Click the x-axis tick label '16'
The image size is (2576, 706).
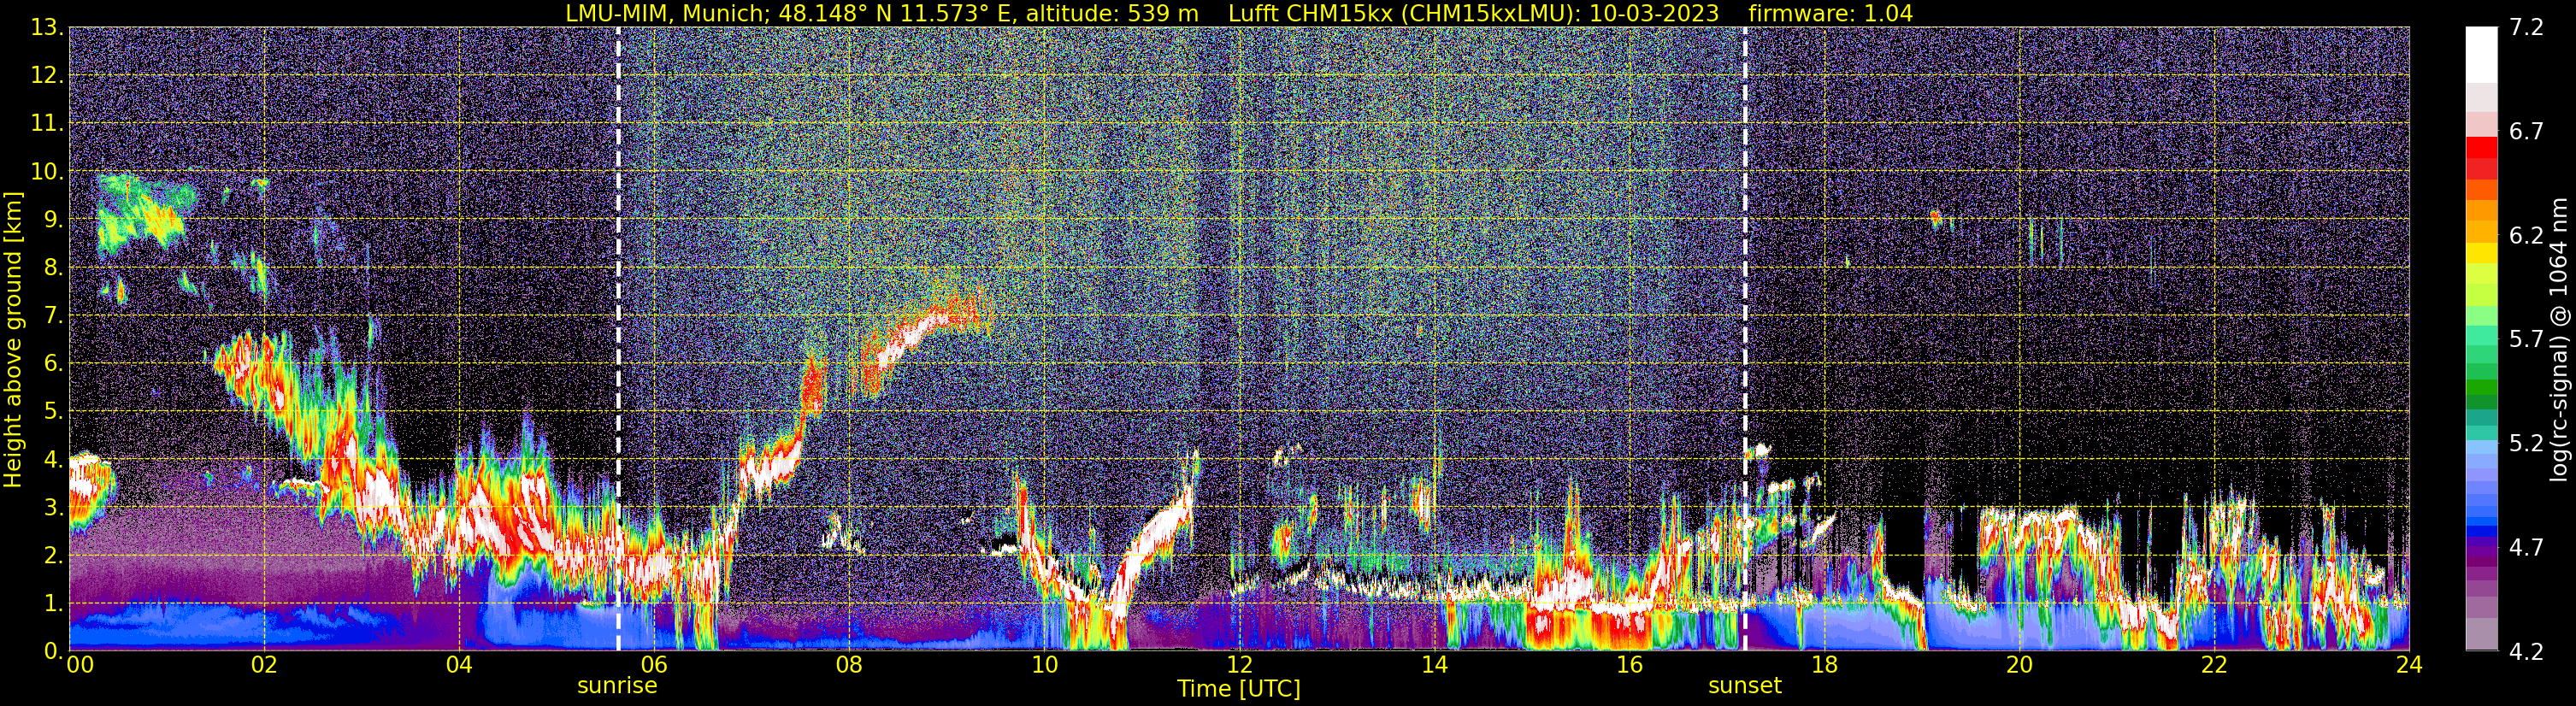pyautogui.click(x=1629, y=665)
